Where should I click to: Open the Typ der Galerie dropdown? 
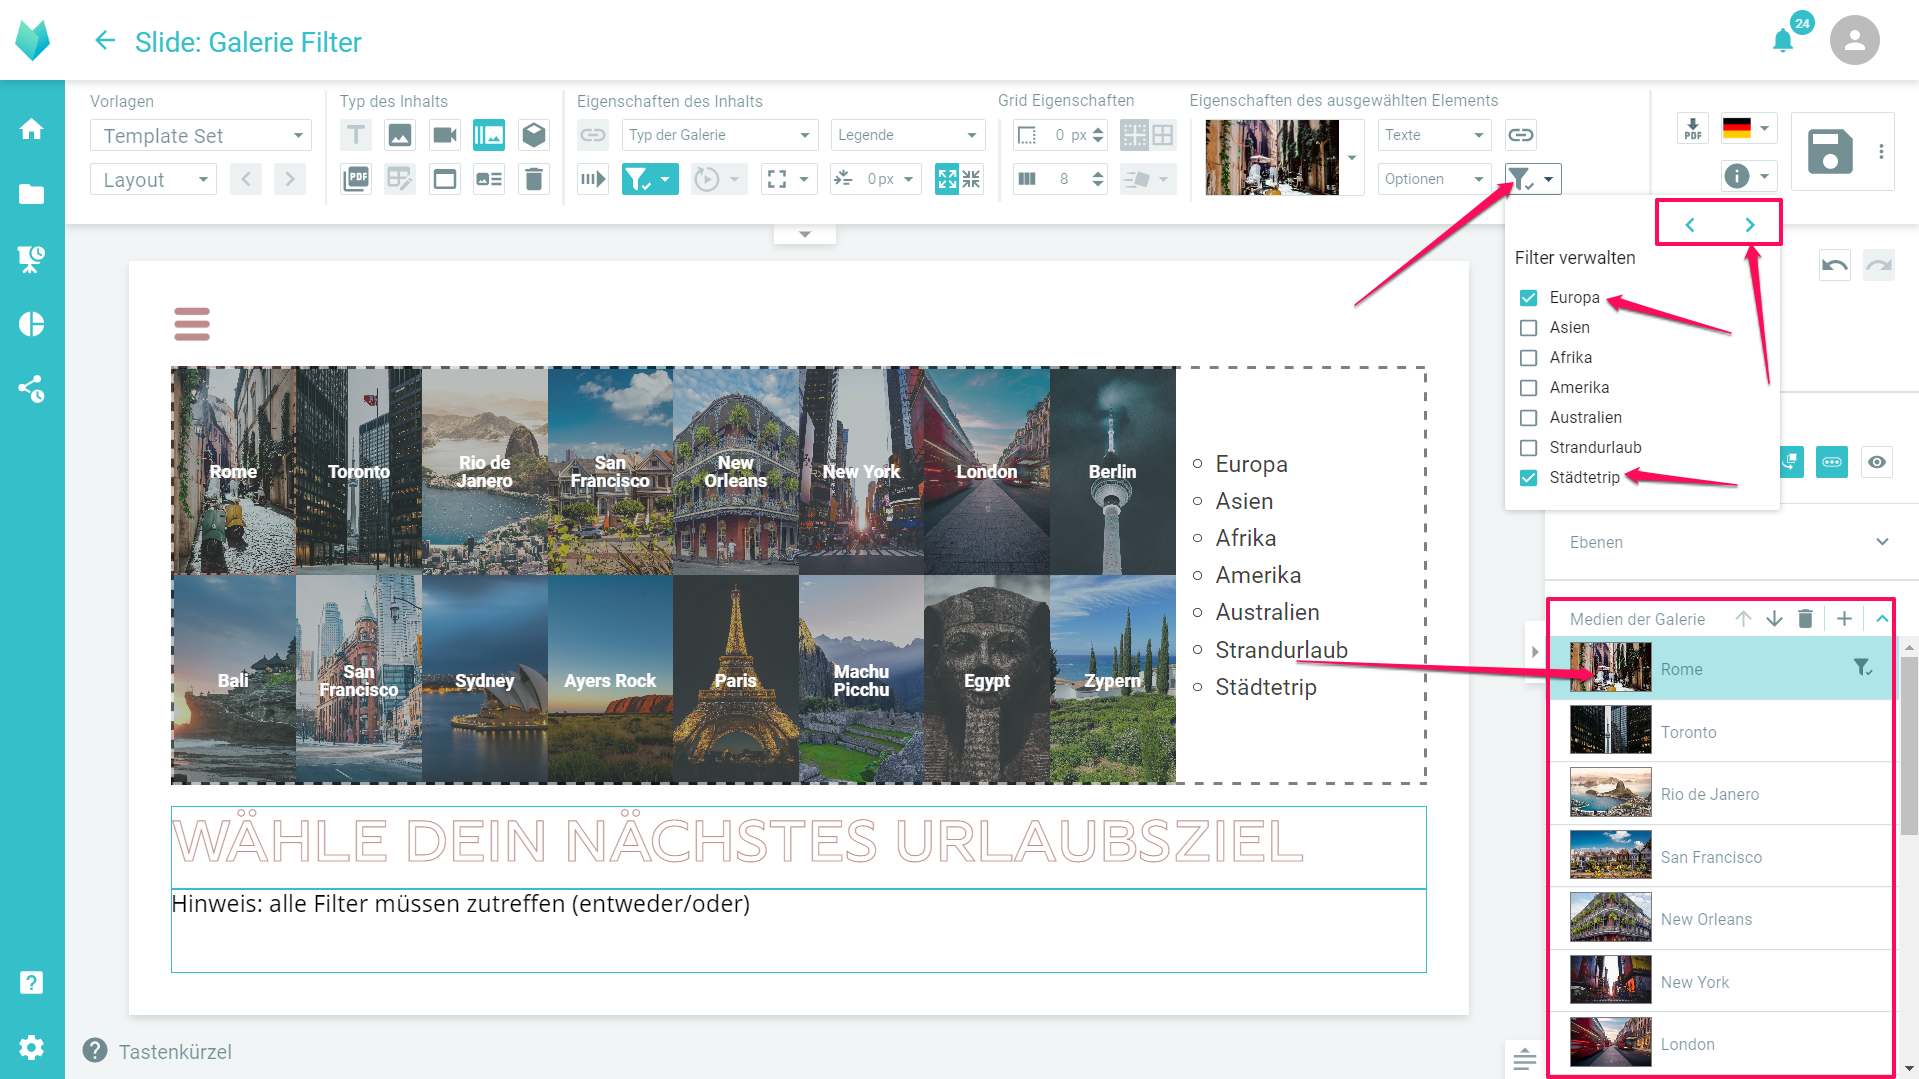720,135
